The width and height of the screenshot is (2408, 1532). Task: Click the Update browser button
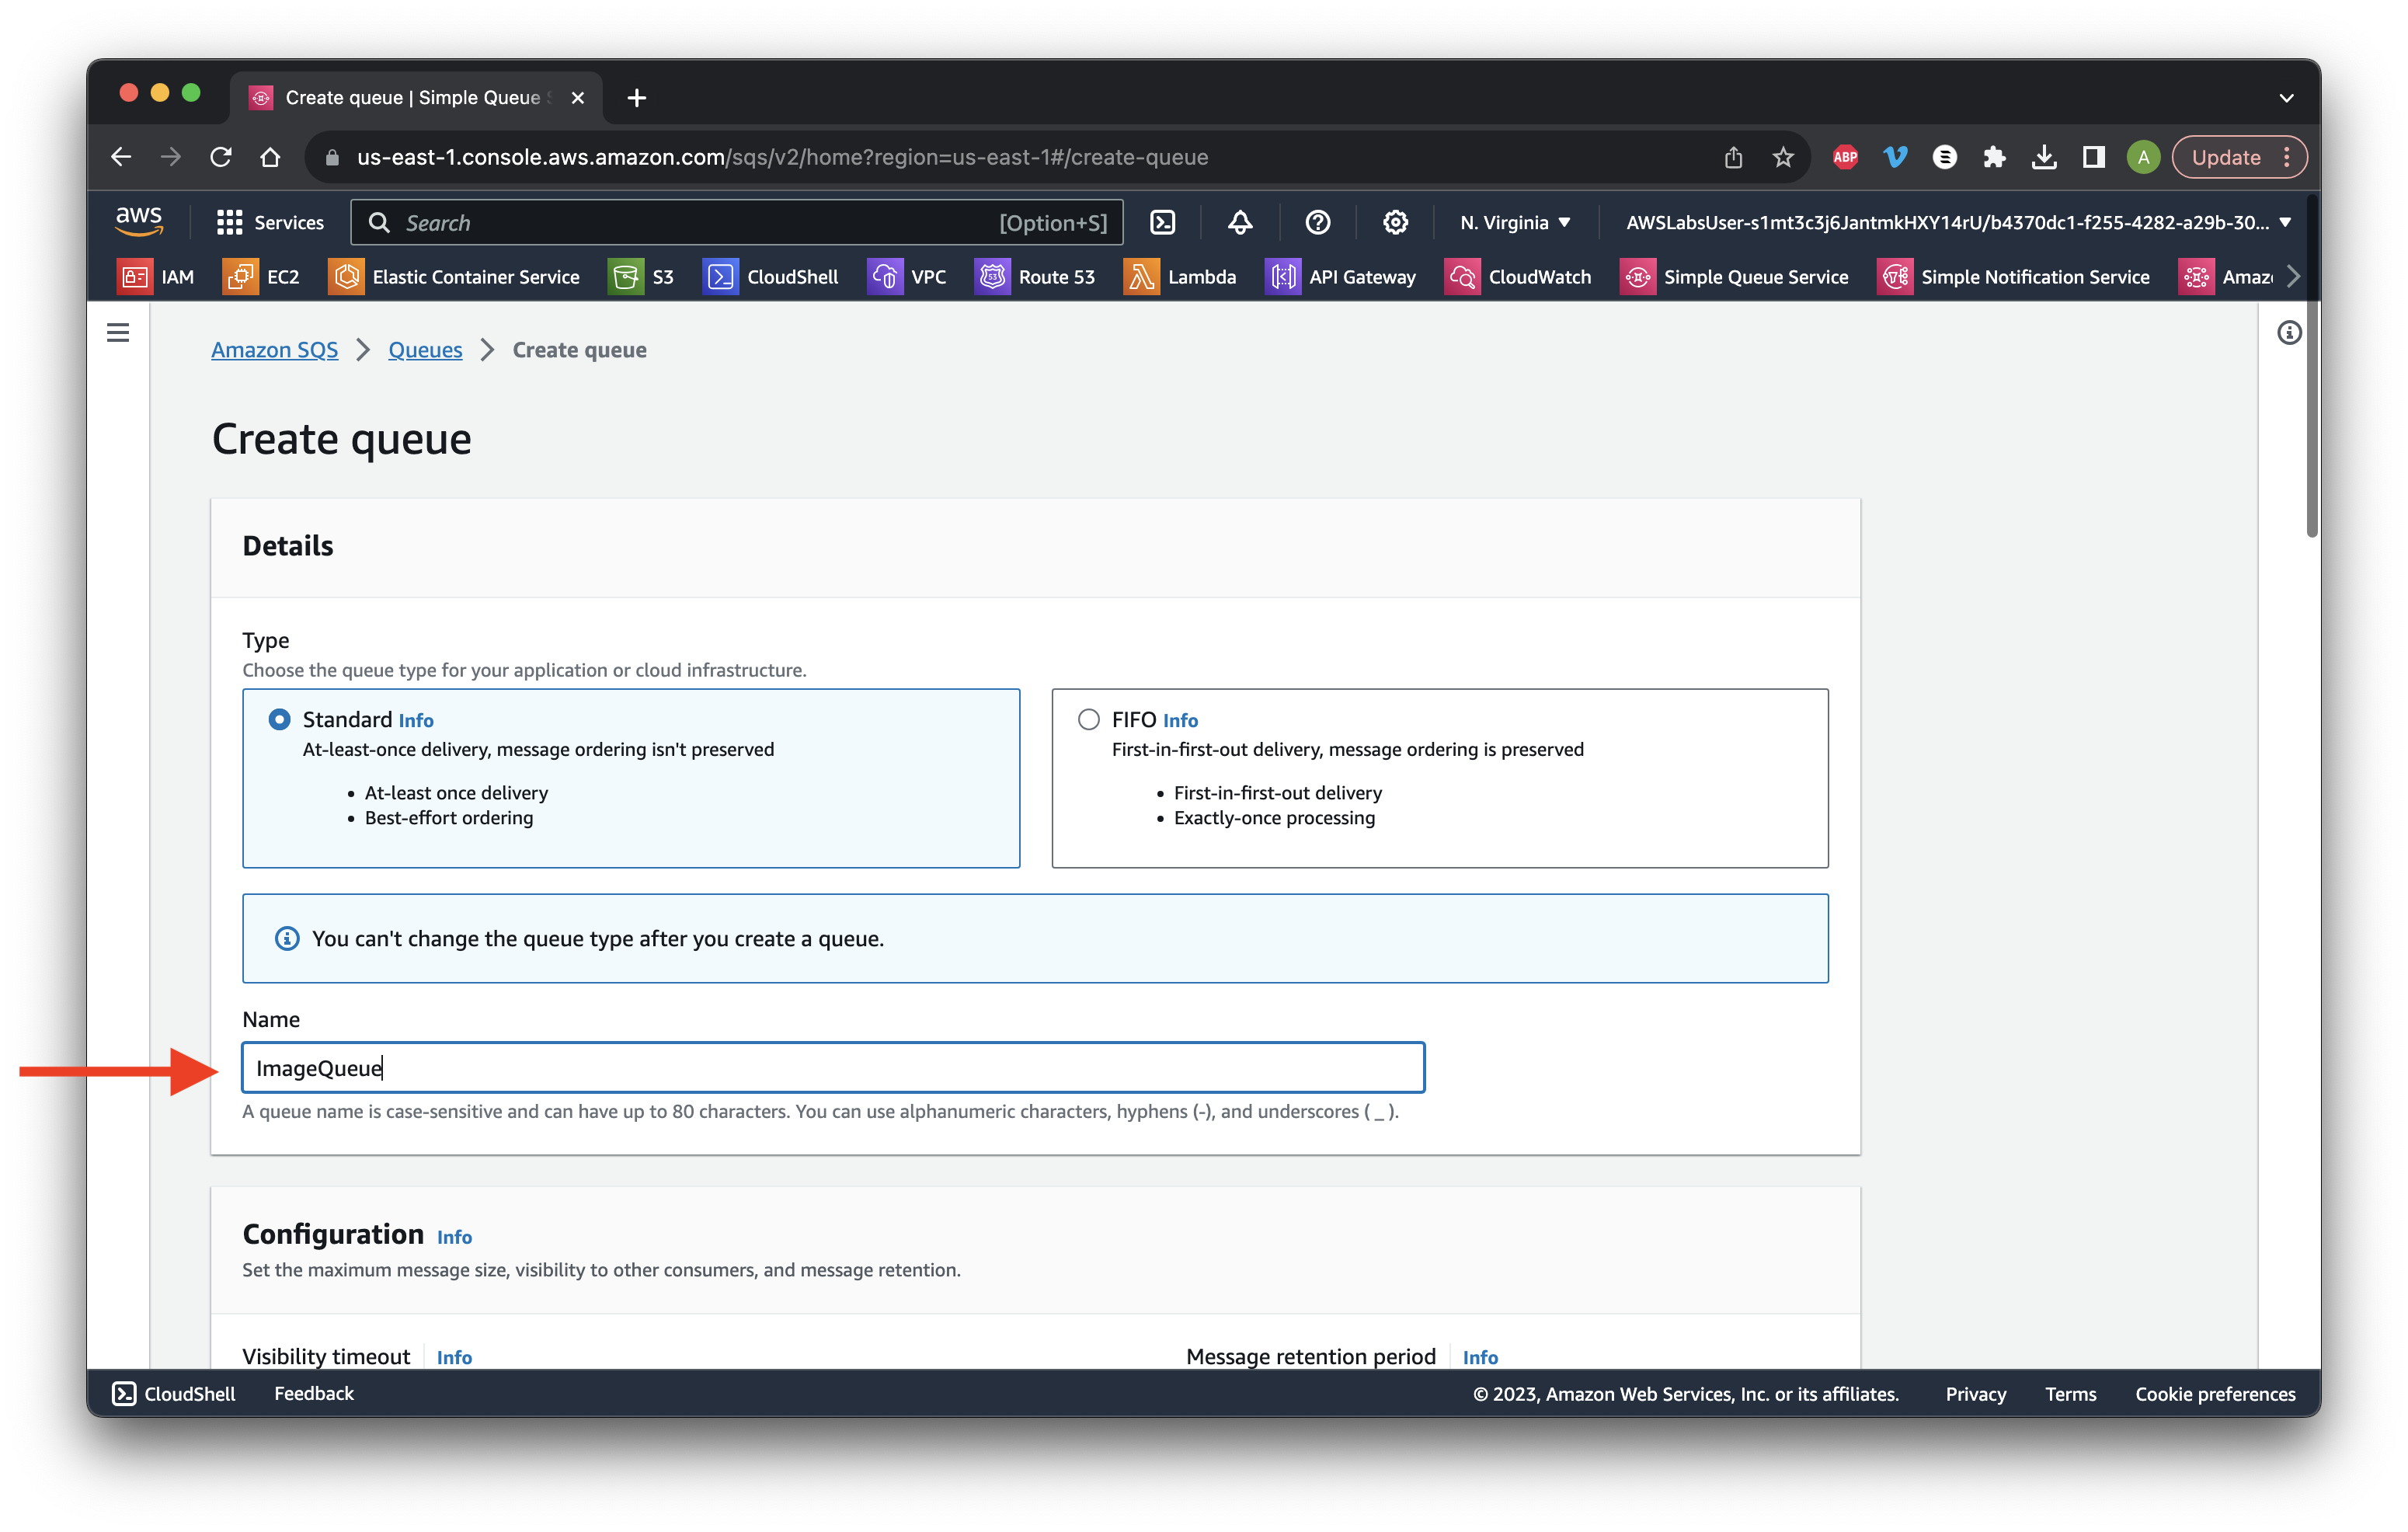pyautogui.click(x=2238, y=157)
